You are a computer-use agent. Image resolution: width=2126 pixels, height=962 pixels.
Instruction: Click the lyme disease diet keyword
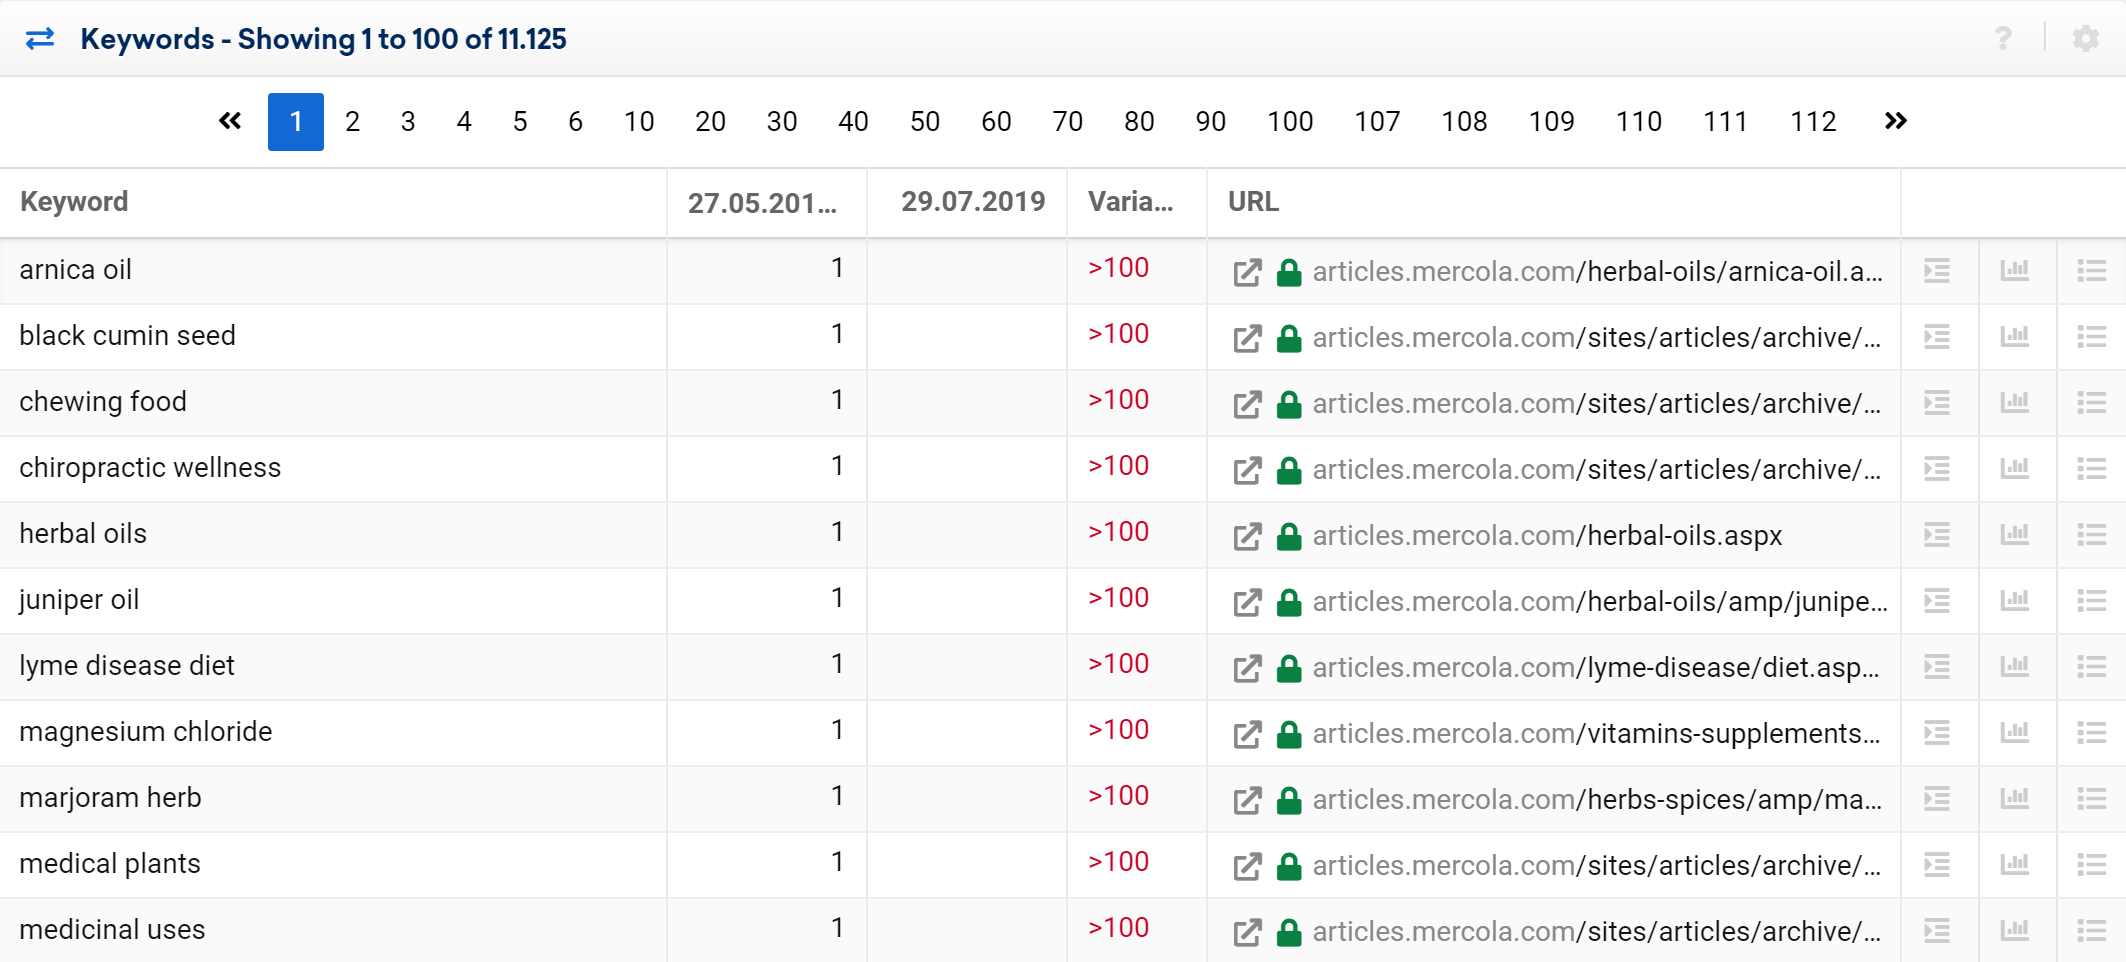point(127,666)
